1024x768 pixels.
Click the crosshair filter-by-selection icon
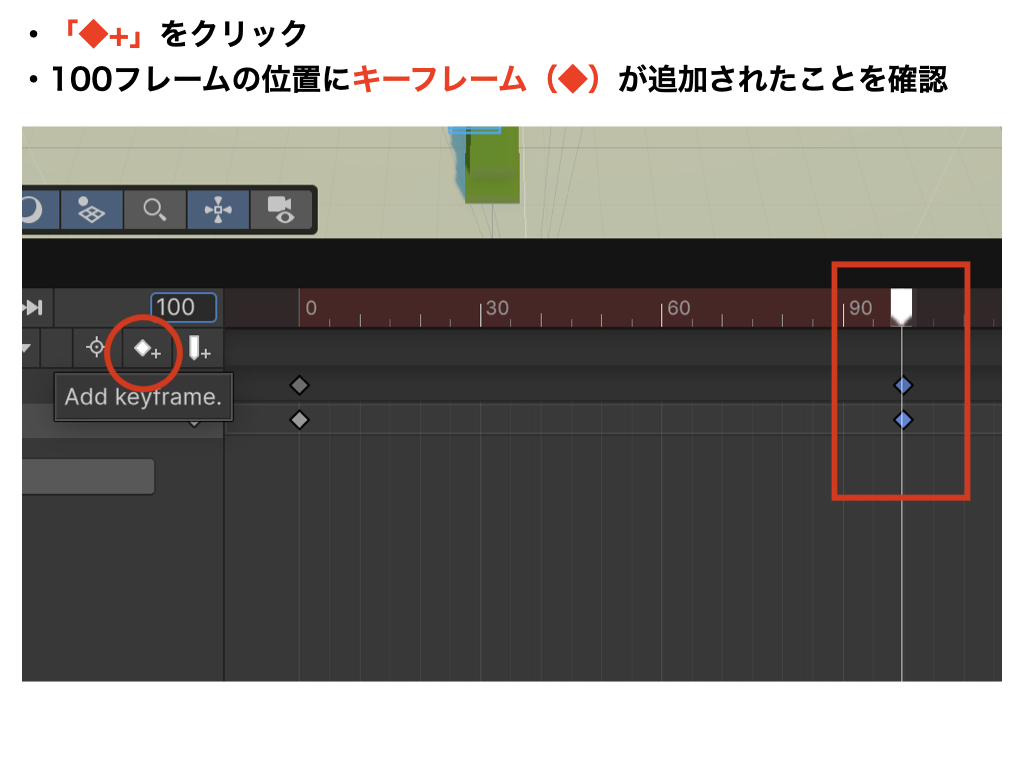(96, 349)
